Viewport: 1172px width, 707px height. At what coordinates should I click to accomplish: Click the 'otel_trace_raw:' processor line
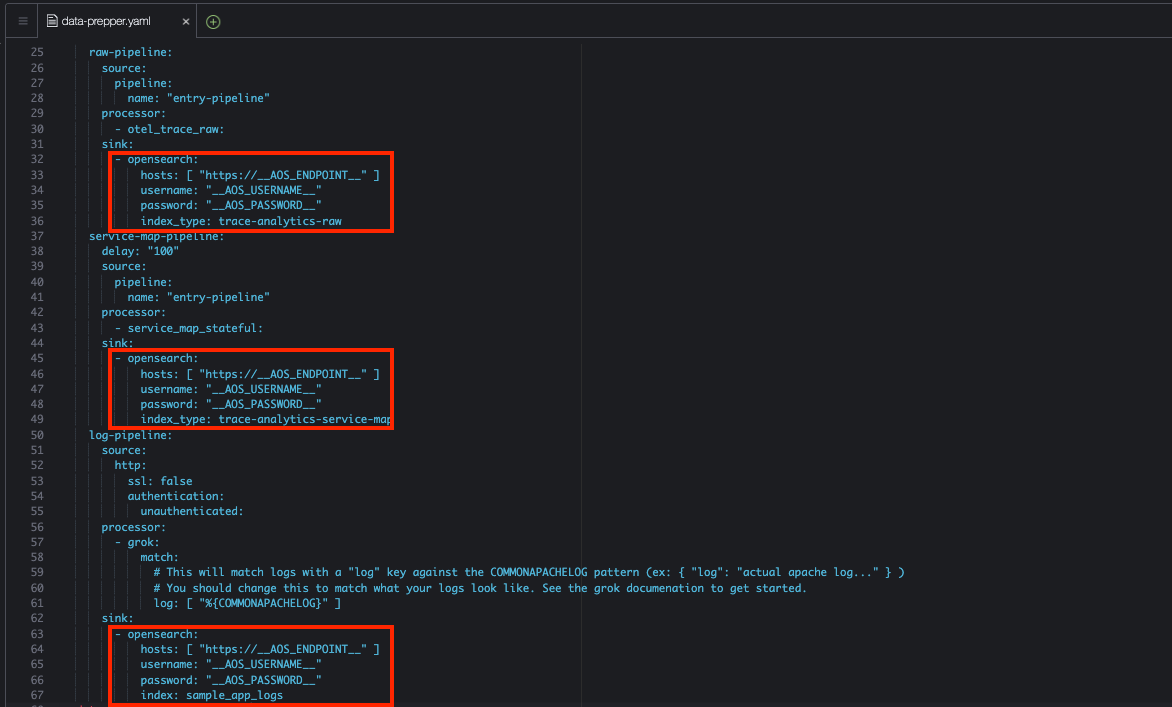point(169,129)
